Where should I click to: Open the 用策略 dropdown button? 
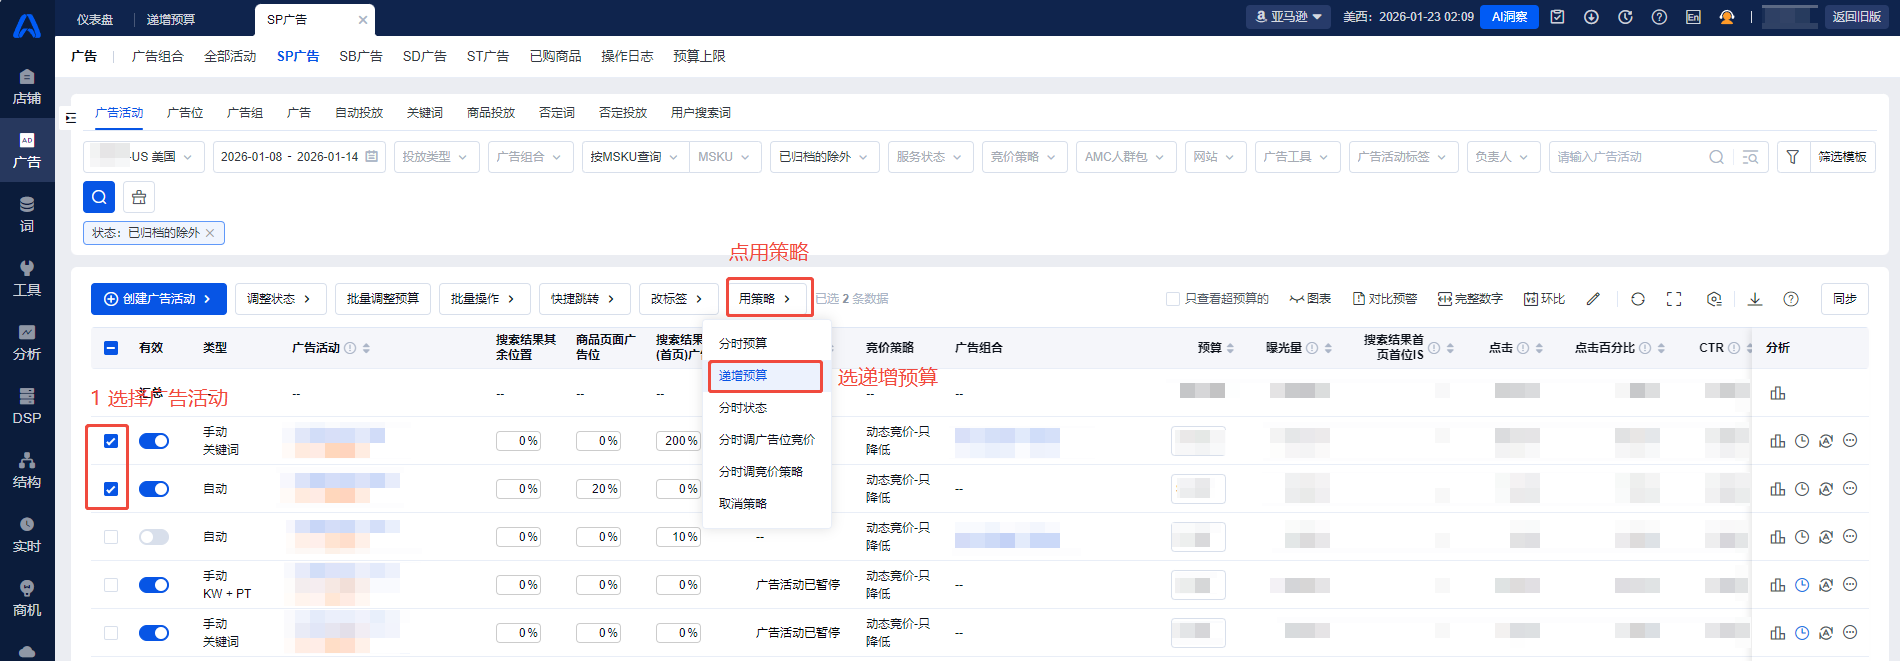click(766, 299)
